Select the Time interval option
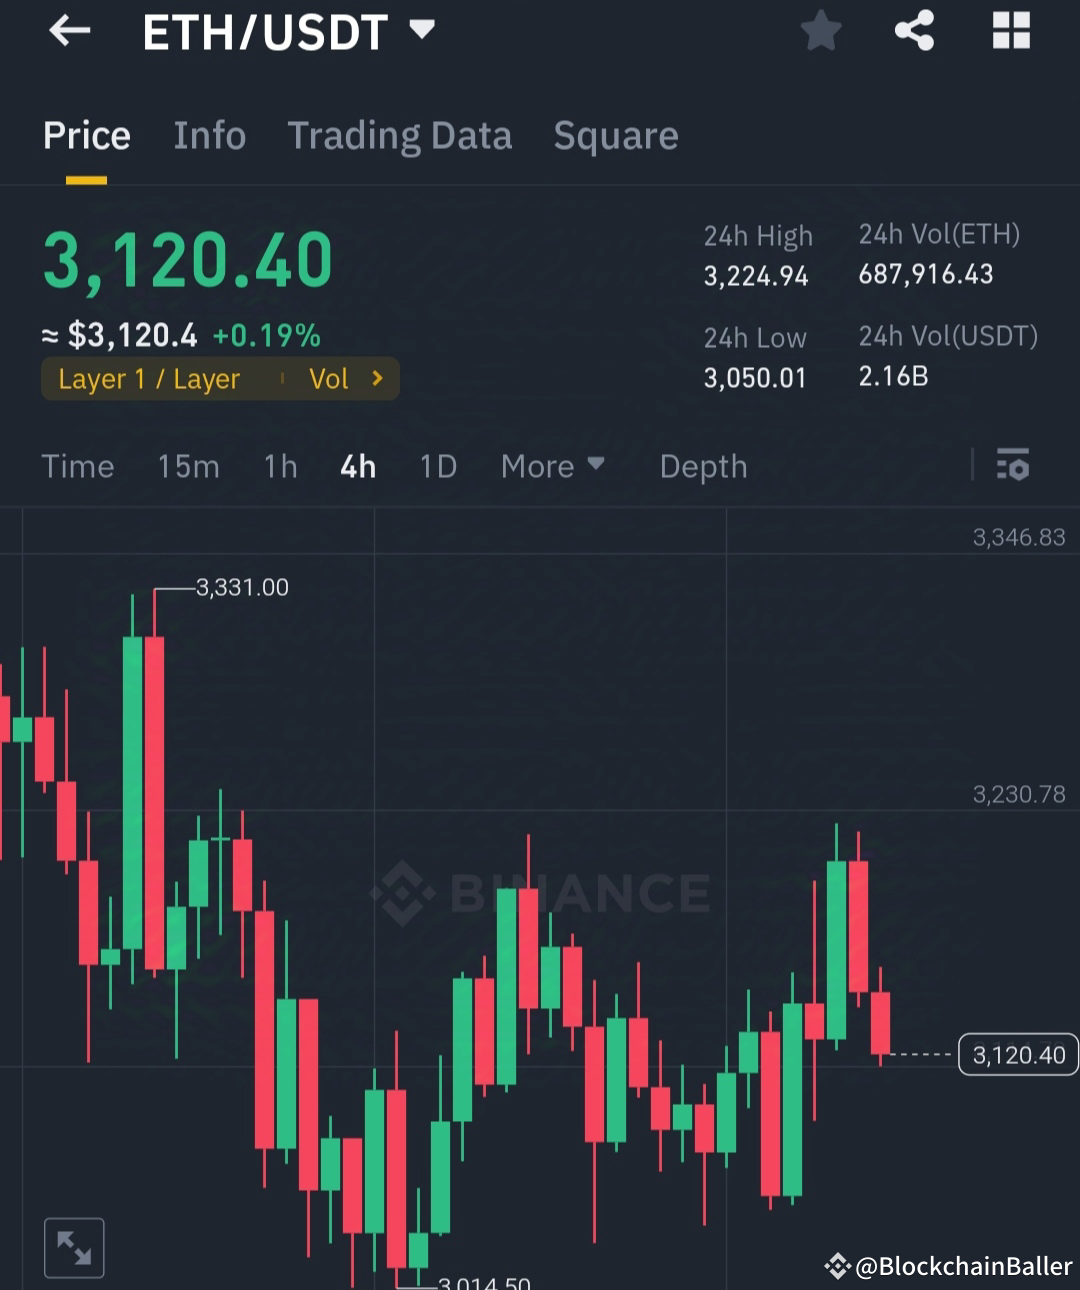 [x=77, y=466]
